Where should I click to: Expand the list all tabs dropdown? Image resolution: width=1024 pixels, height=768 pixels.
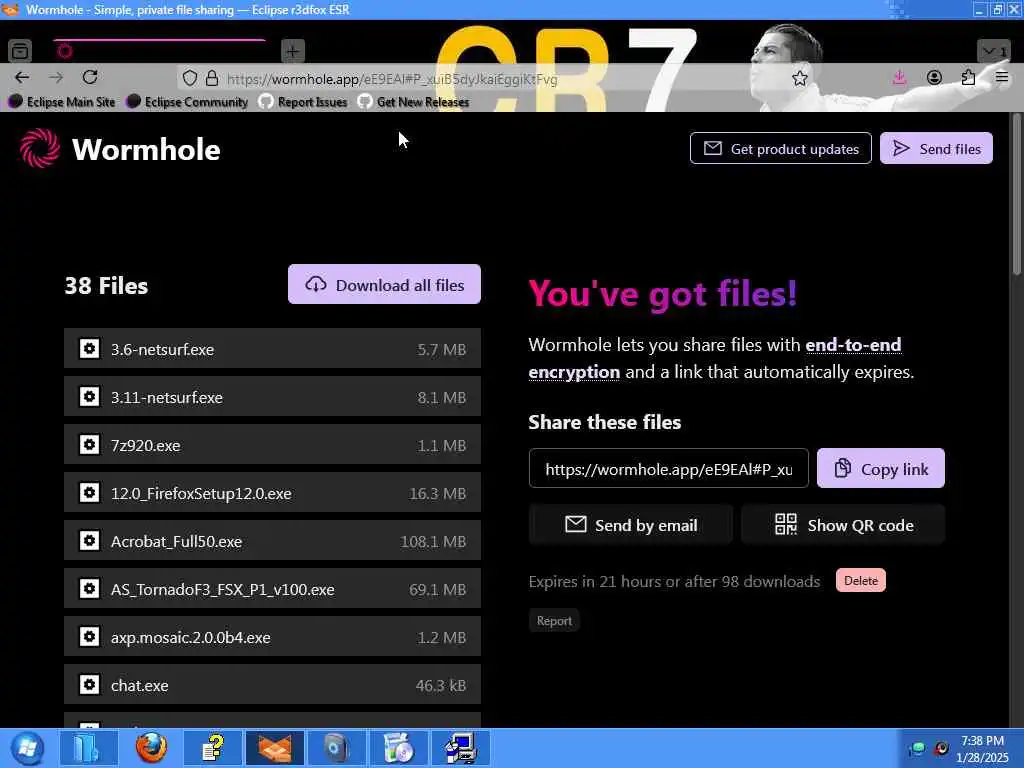coord(994,51)
